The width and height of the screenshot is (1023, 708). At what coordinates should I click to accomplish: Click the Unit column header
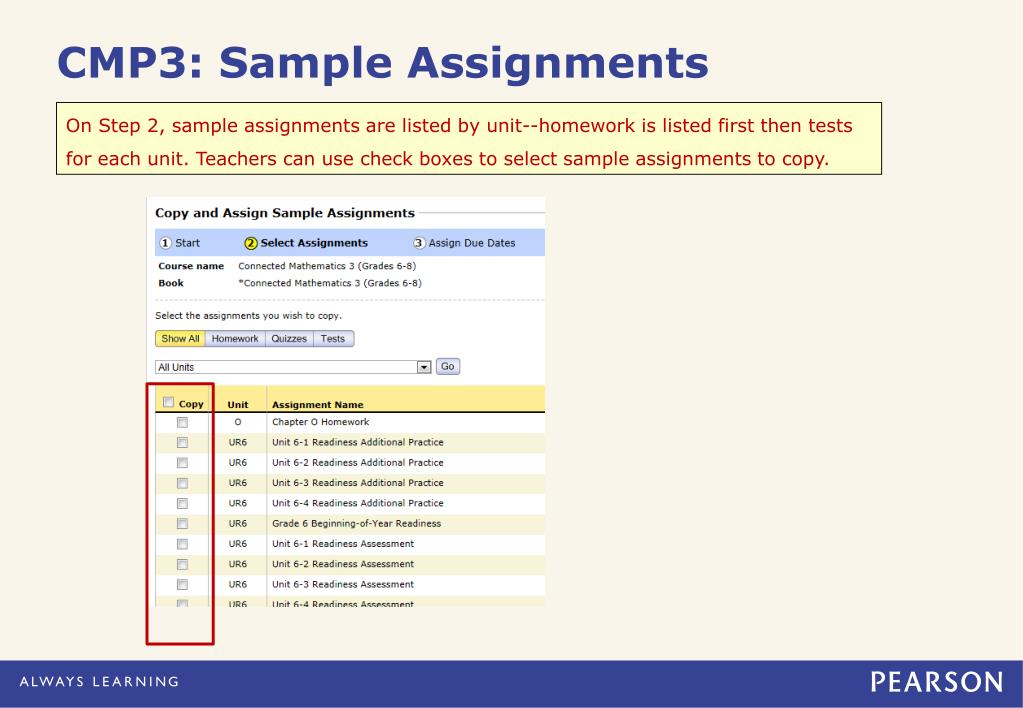[237, 405]
